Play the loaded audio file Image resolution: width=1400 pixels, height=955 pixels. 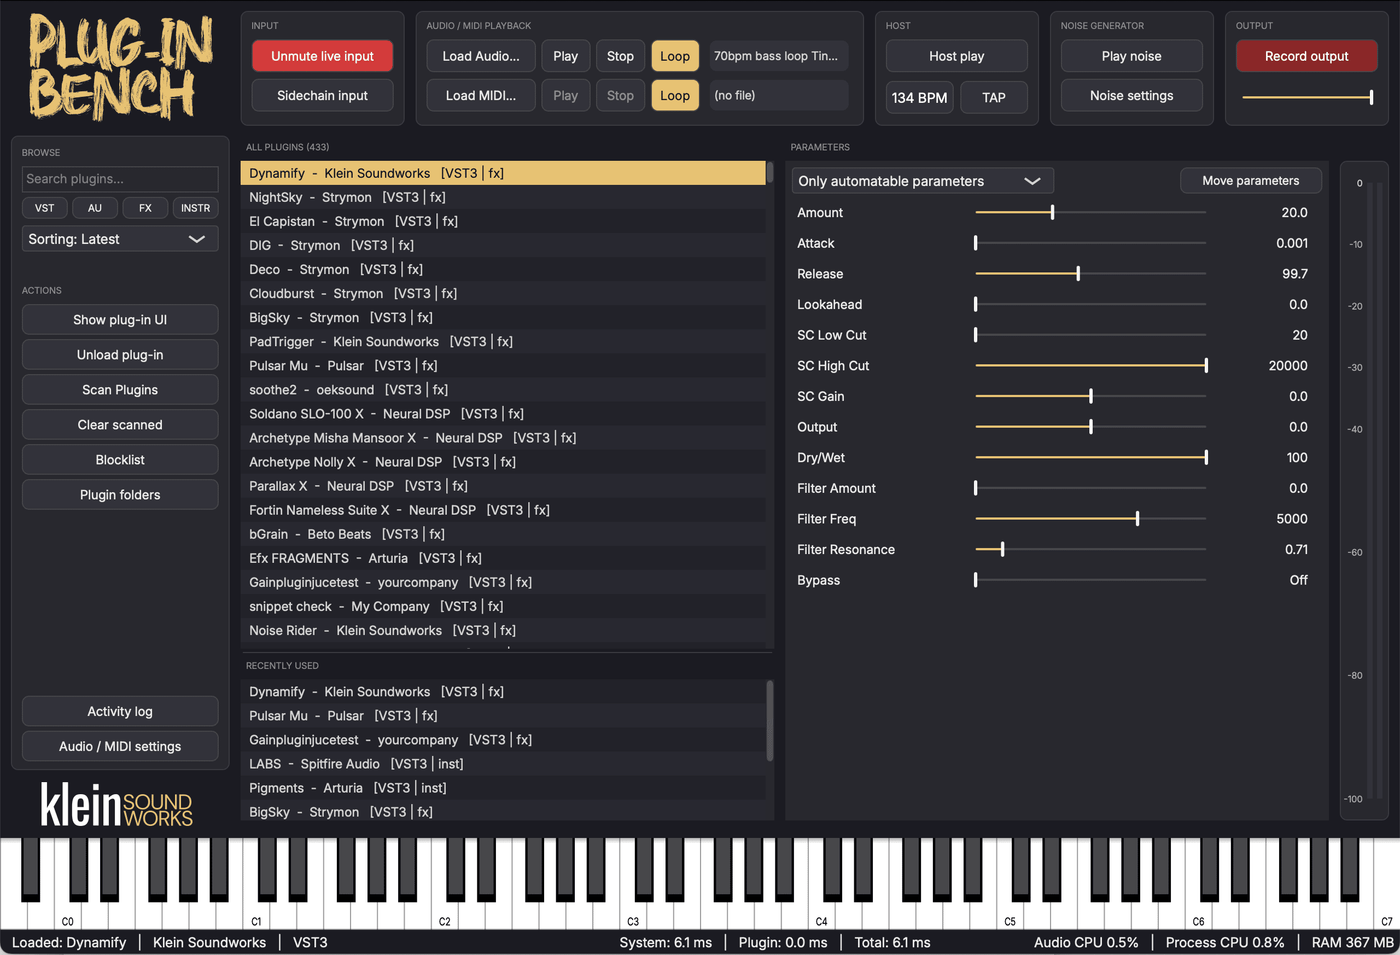(565, 56)
